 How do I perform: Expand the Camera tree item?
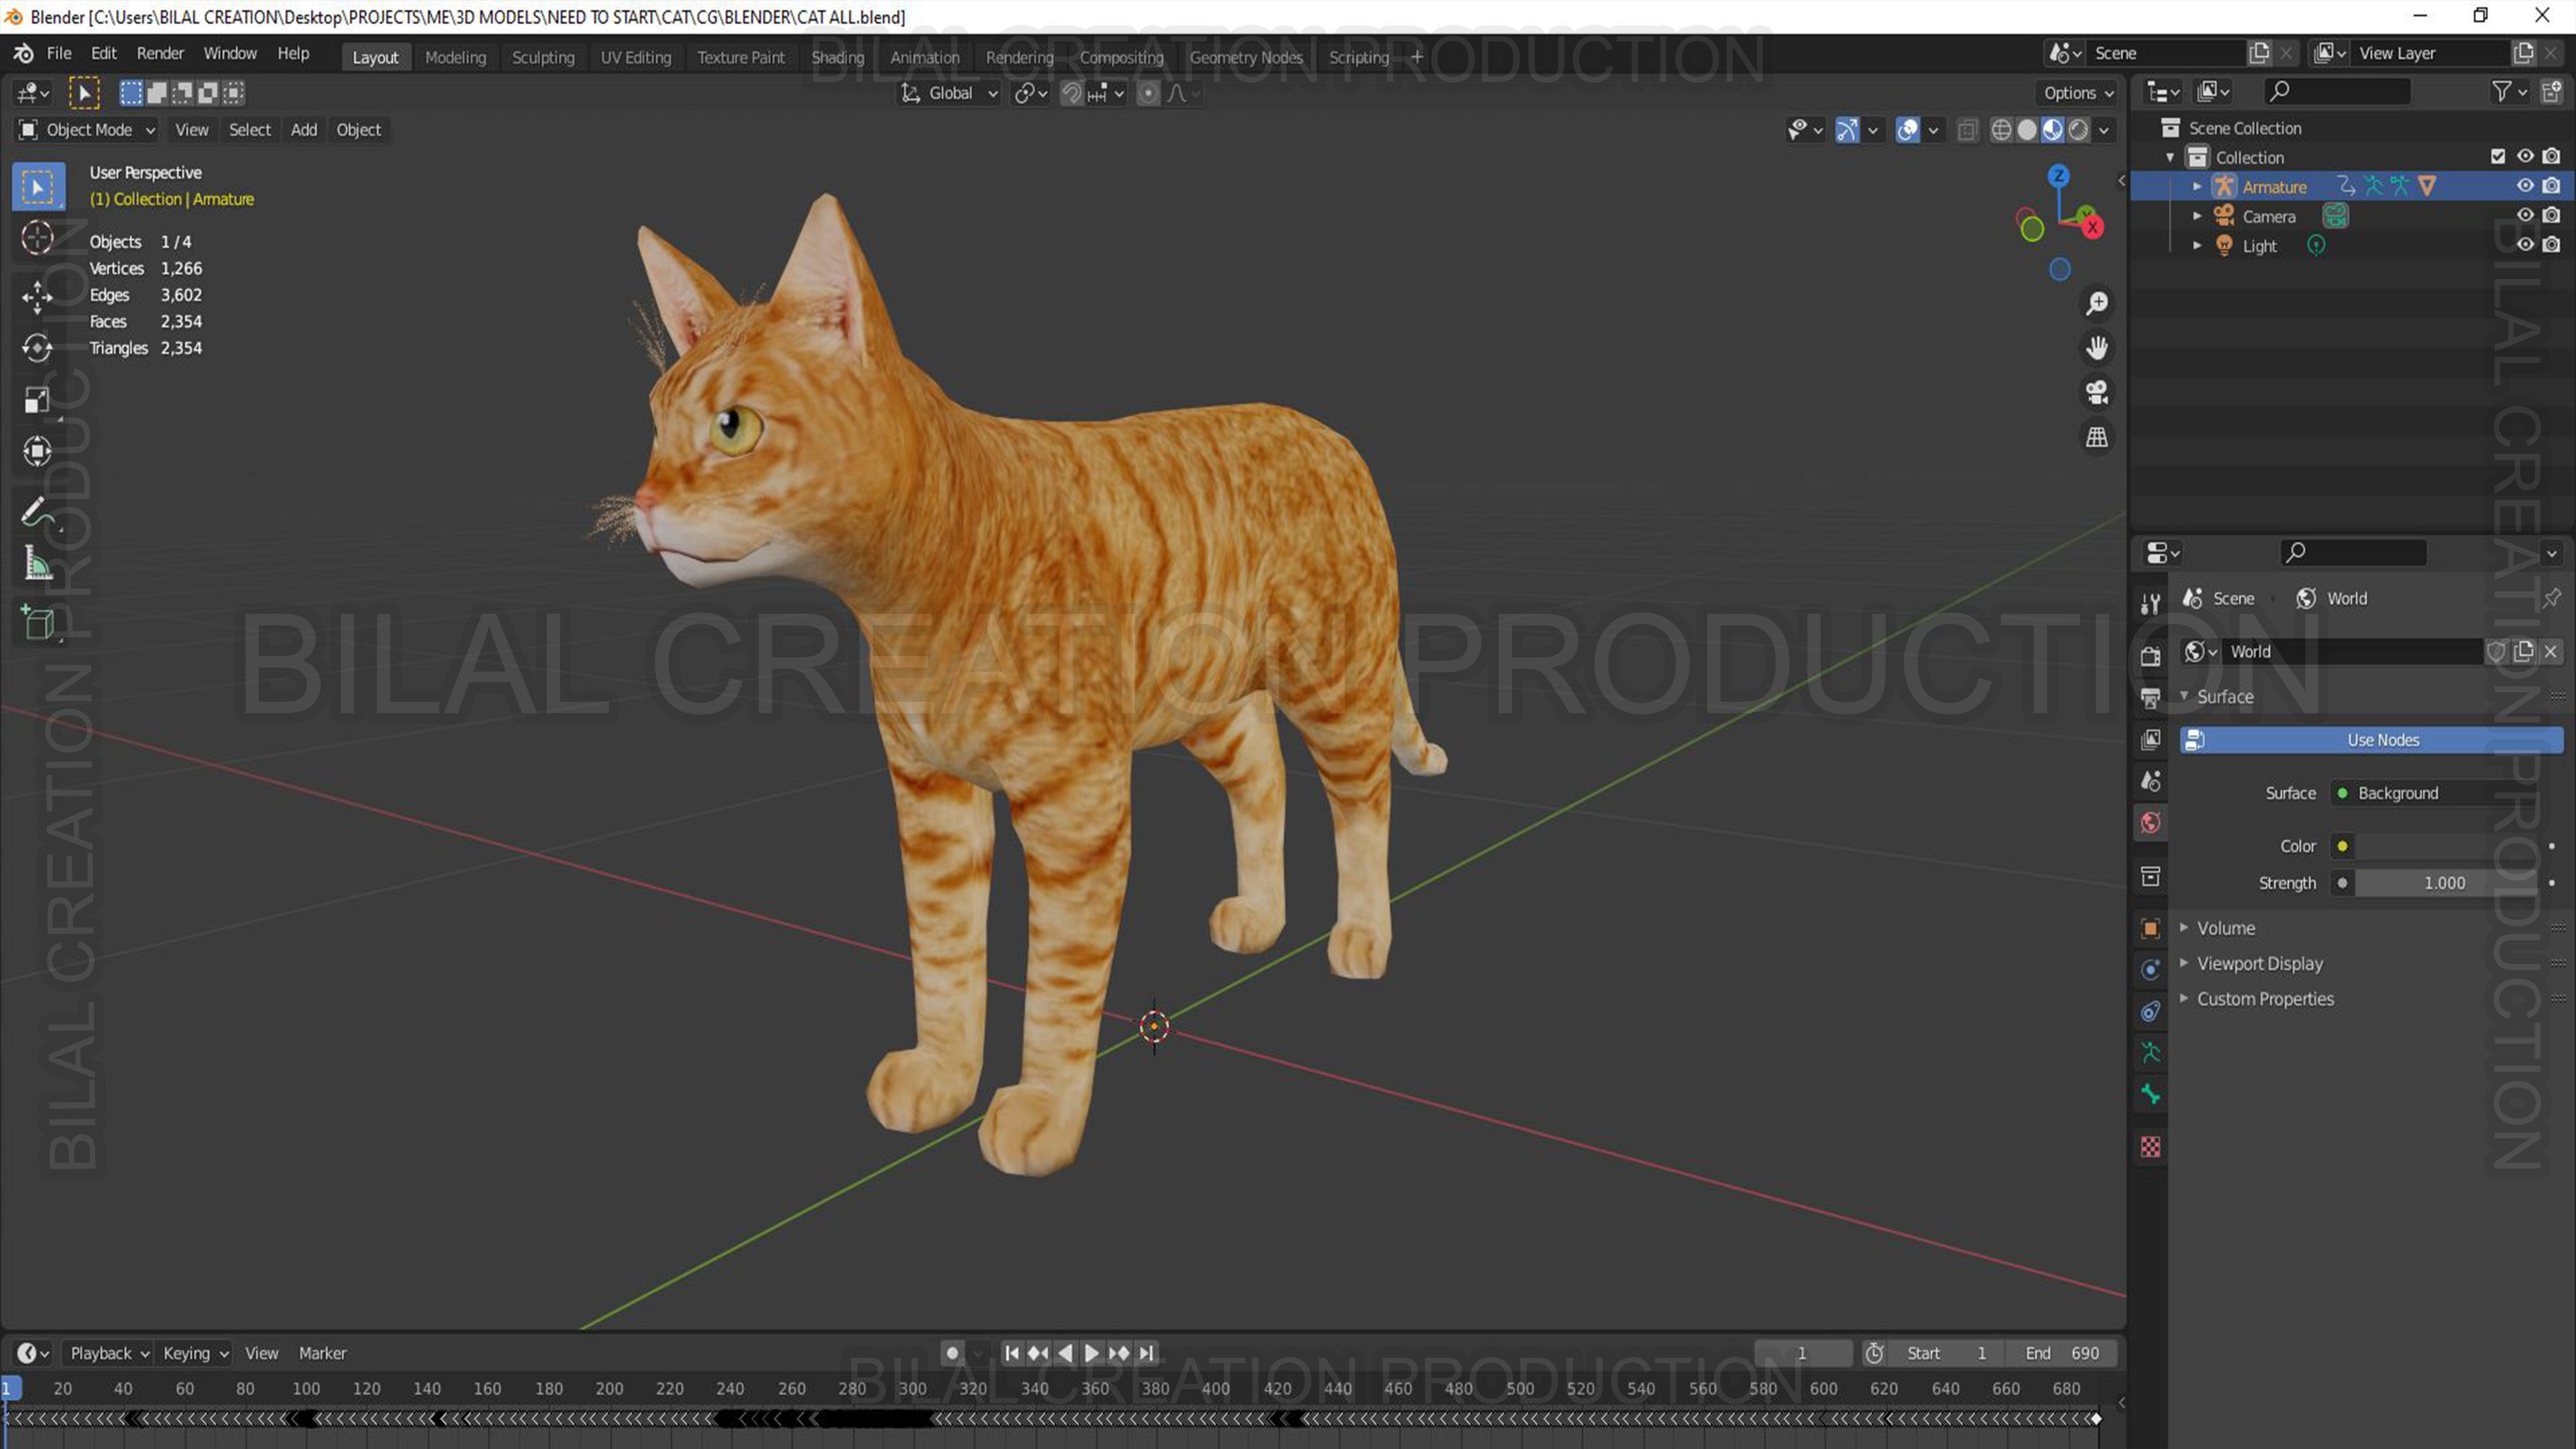[x=2196, y=216]
